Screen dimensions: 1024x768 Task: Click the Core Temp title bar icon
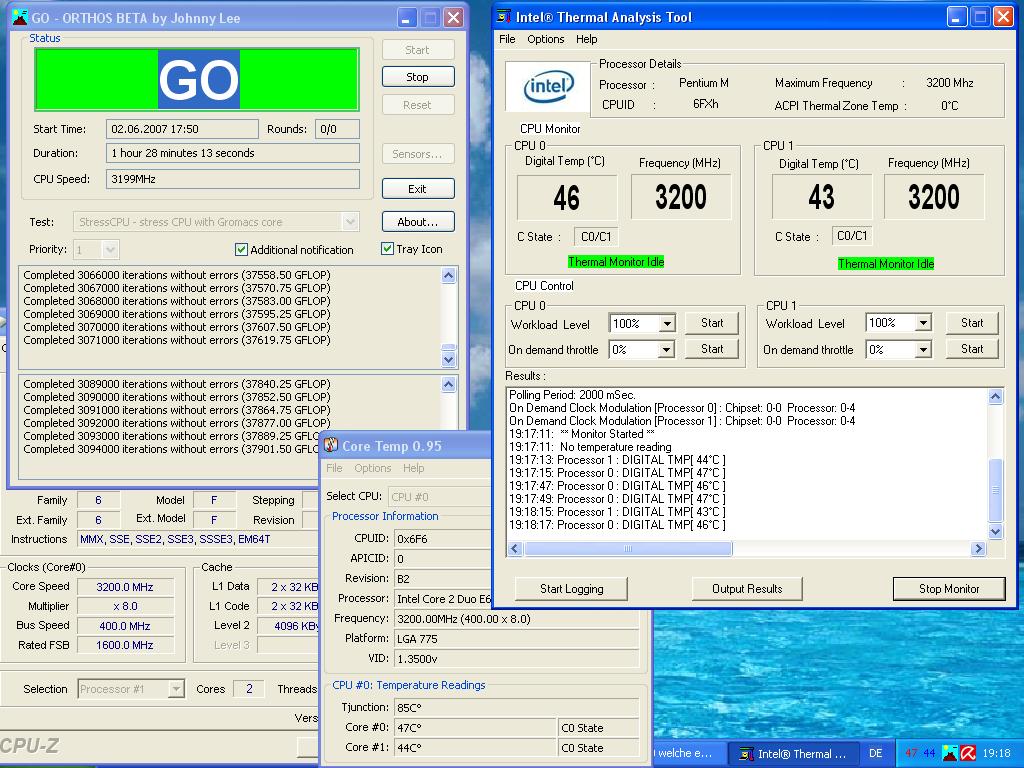[x=331, y=445]
